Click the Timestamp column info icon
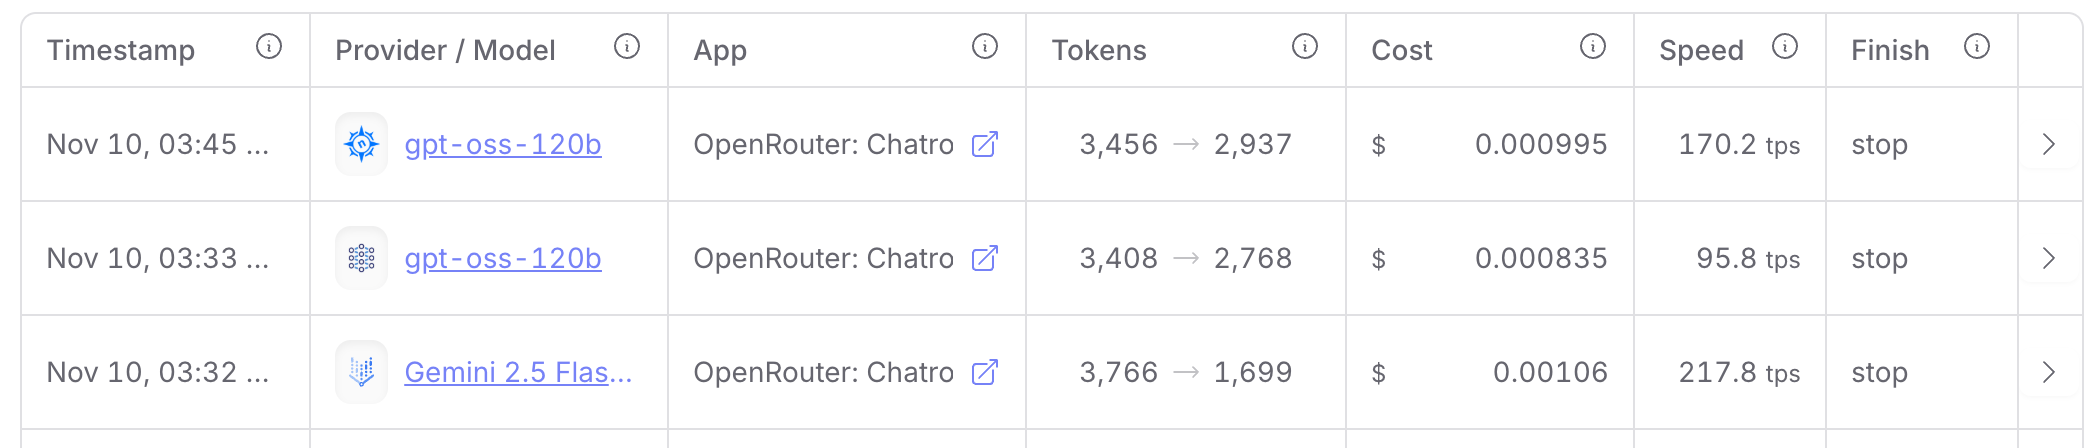2098x448 pixels. click(269, 46)
